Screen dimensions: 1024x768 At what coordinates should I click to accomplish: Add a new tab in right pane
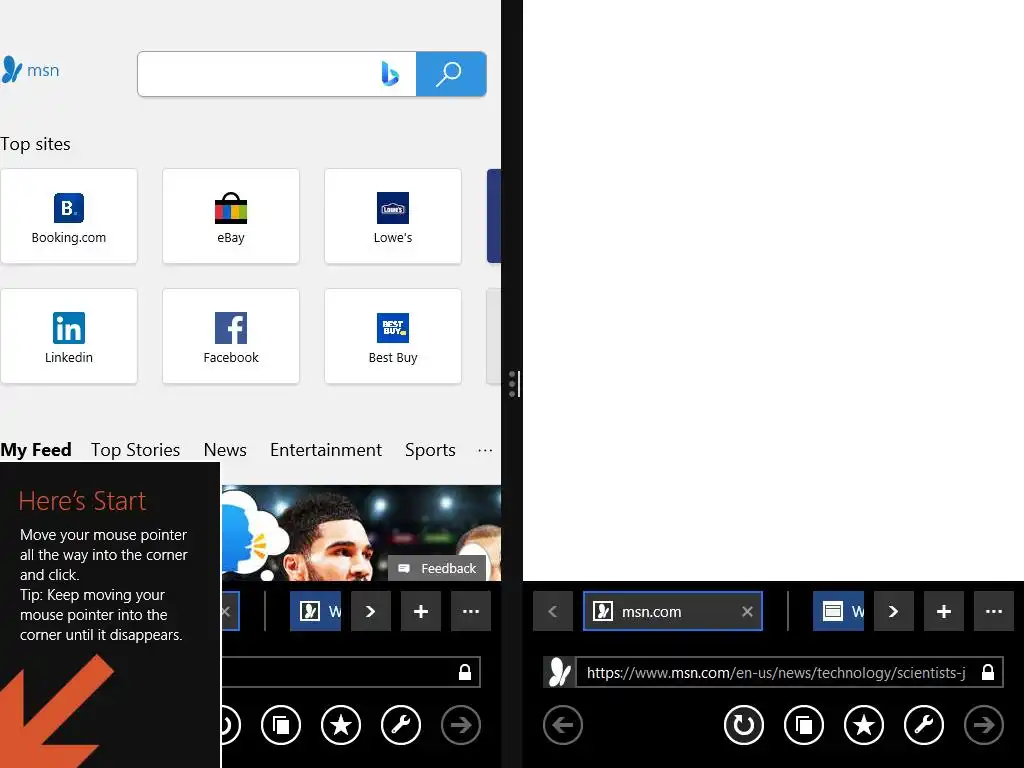(x=944, y=611)
